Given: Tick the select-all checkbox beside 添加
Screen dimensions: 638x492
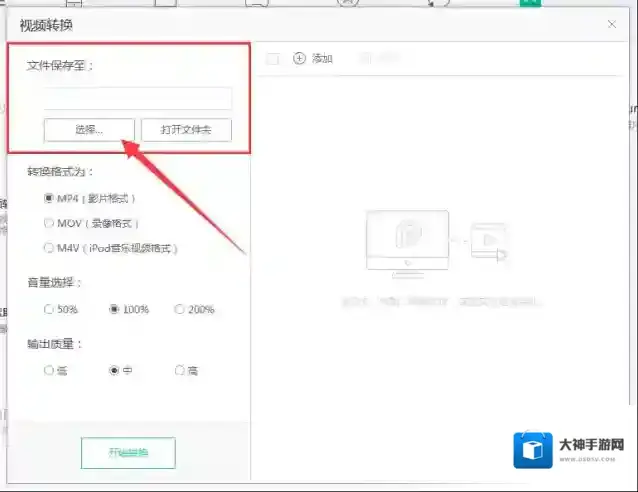Looking at the screenshot, I should tap(272, 59).
